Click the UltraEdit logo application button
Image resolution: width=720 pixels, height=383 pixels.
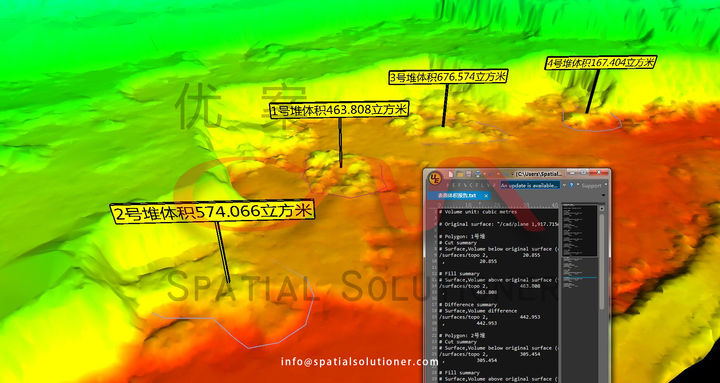click(x=435, y=177)
